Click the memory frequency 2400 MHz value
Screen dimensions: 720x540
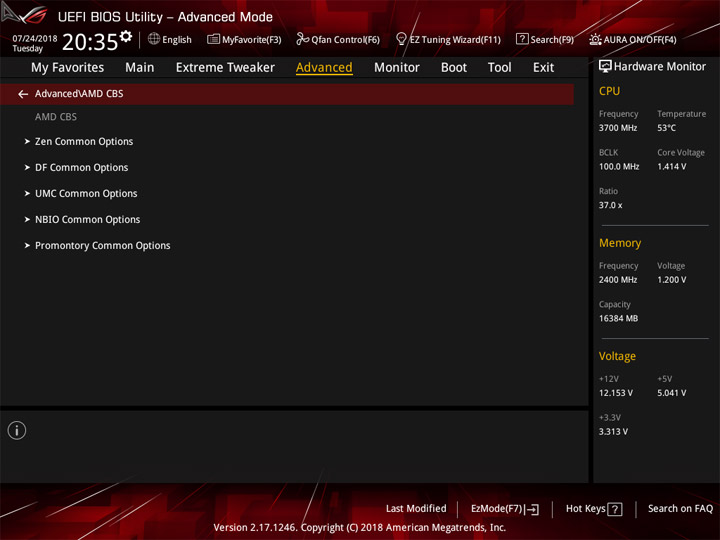(618, 280)
